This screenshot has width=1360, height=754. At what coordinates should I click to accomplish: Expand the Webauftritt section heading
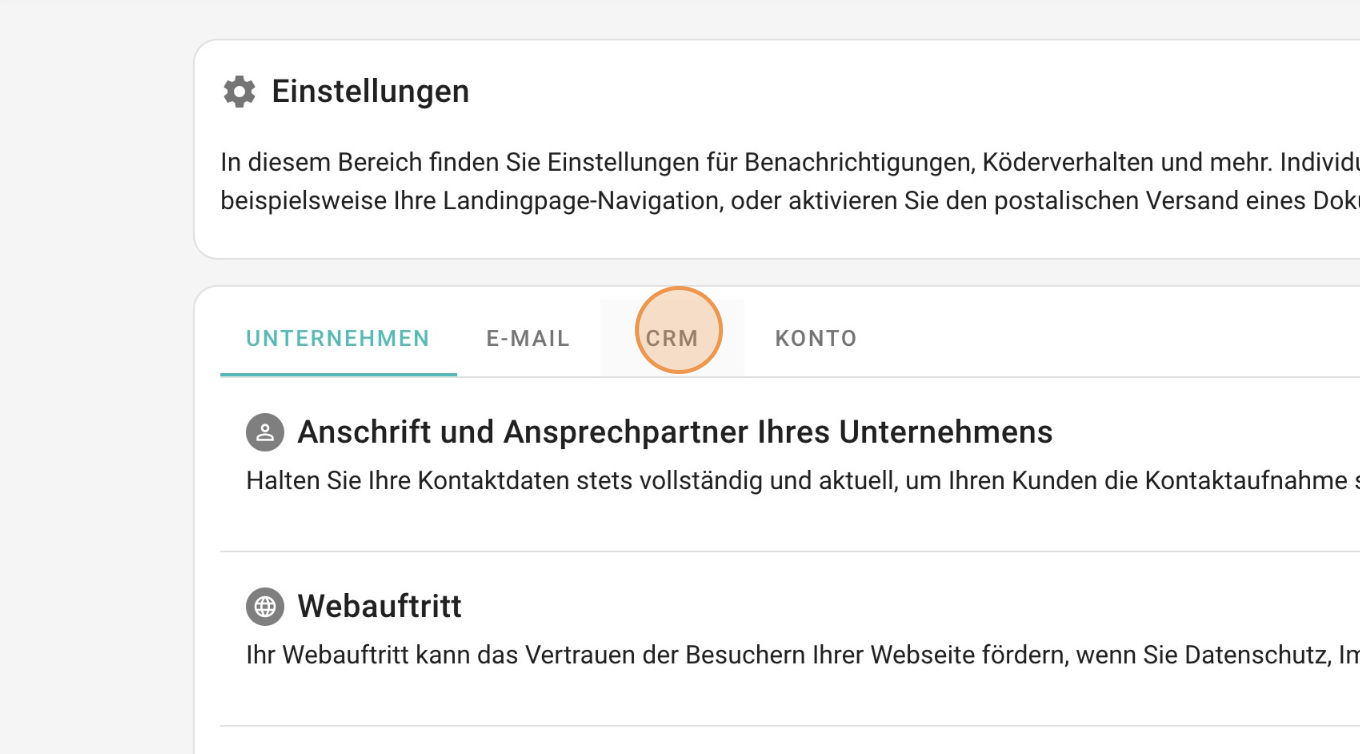[379, 606]
